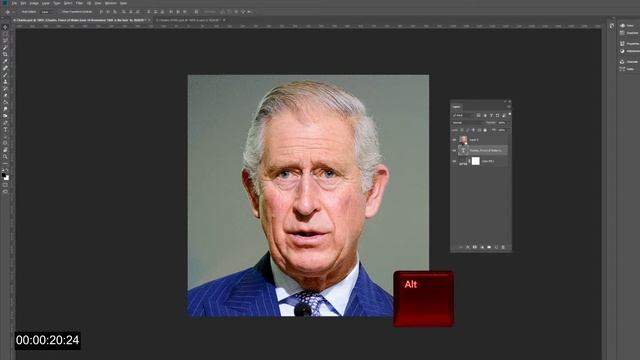Hide Layer 1 with its eye icon

454,140
